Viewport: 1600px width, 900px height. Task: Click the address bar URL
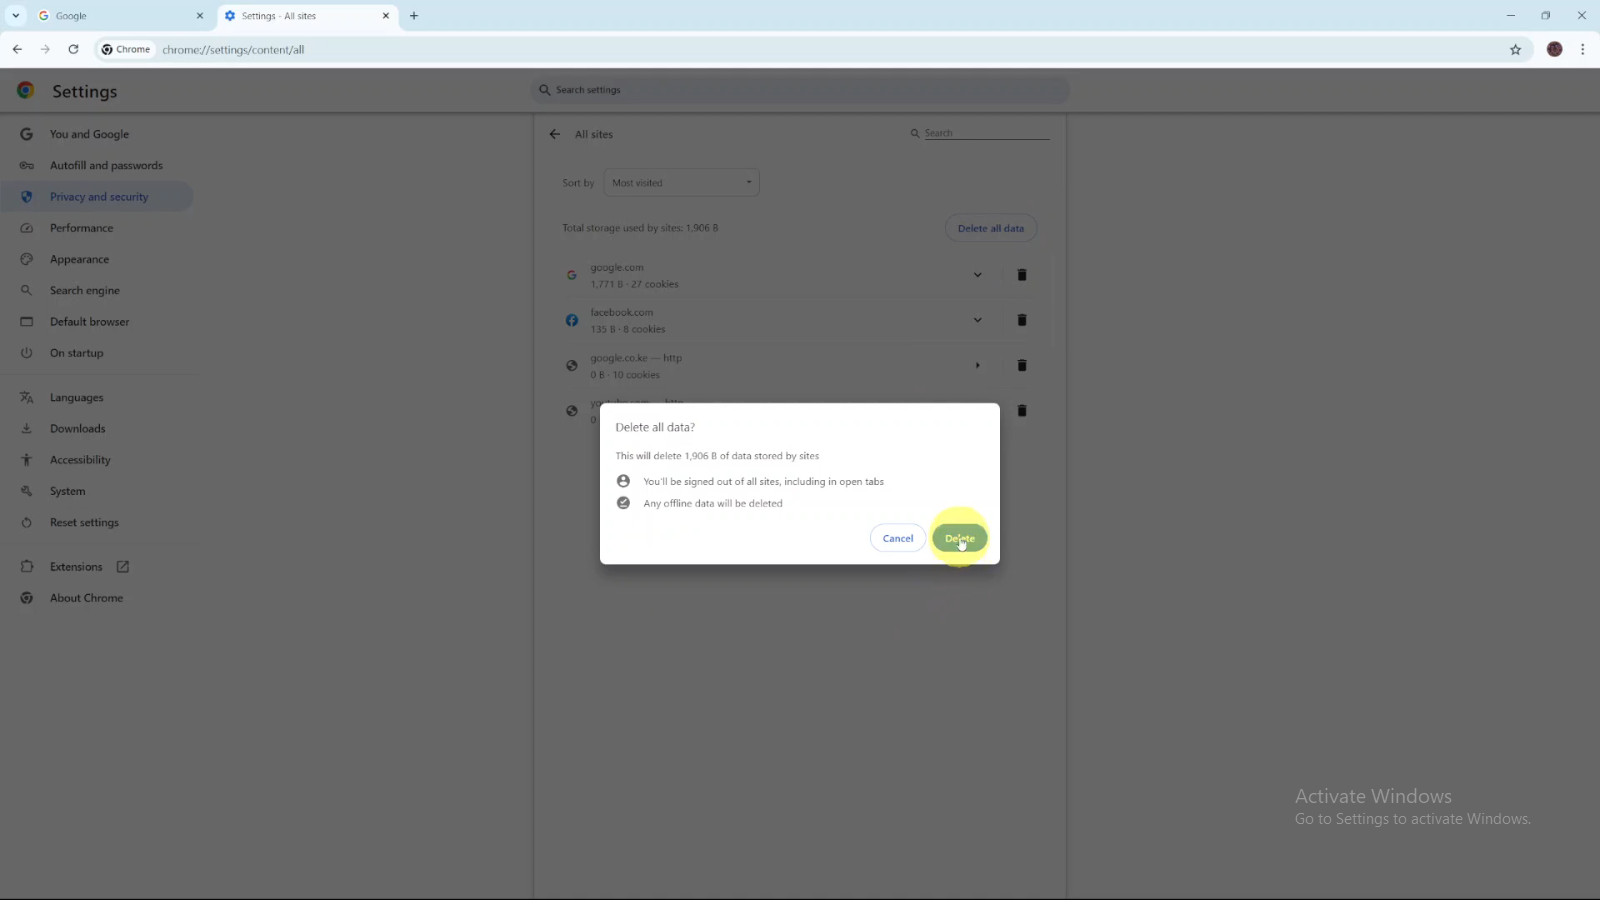click(233, 50)
